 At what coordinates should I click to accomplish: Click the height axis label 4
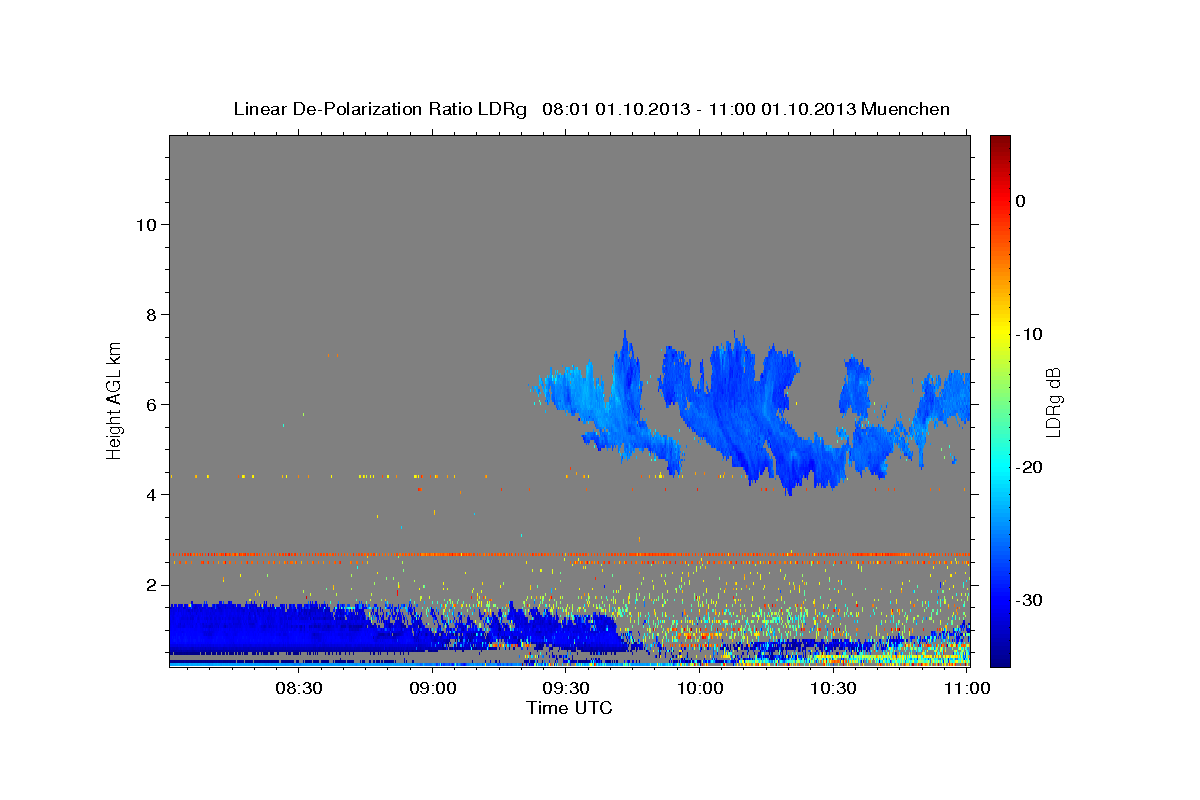(x=151, y=494)
